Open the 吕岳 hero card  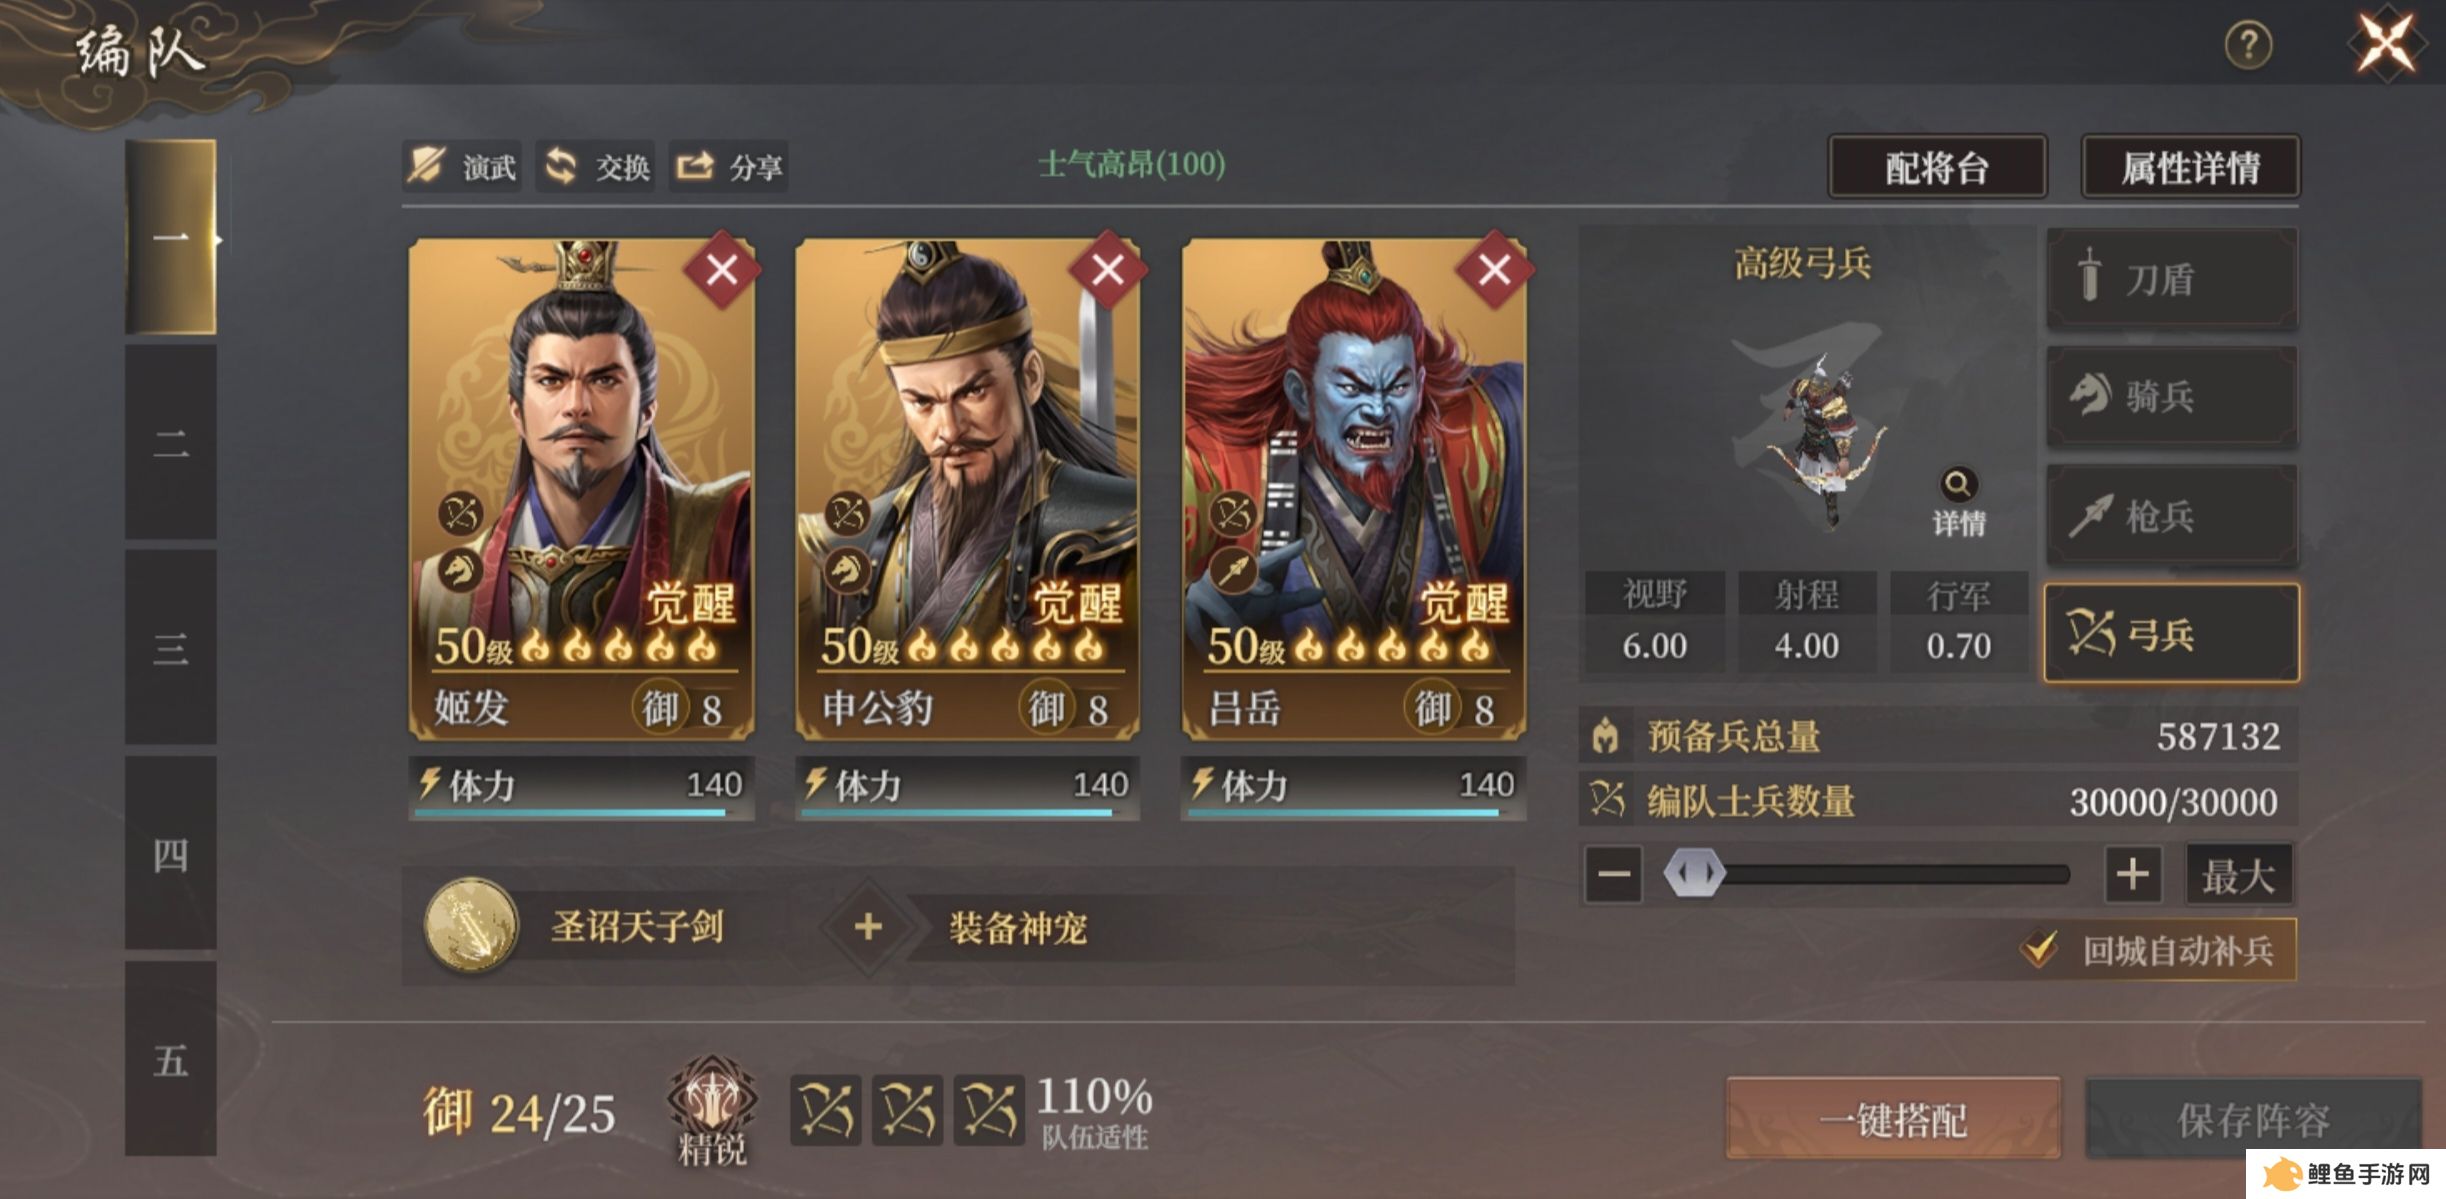pos(1354,489)
